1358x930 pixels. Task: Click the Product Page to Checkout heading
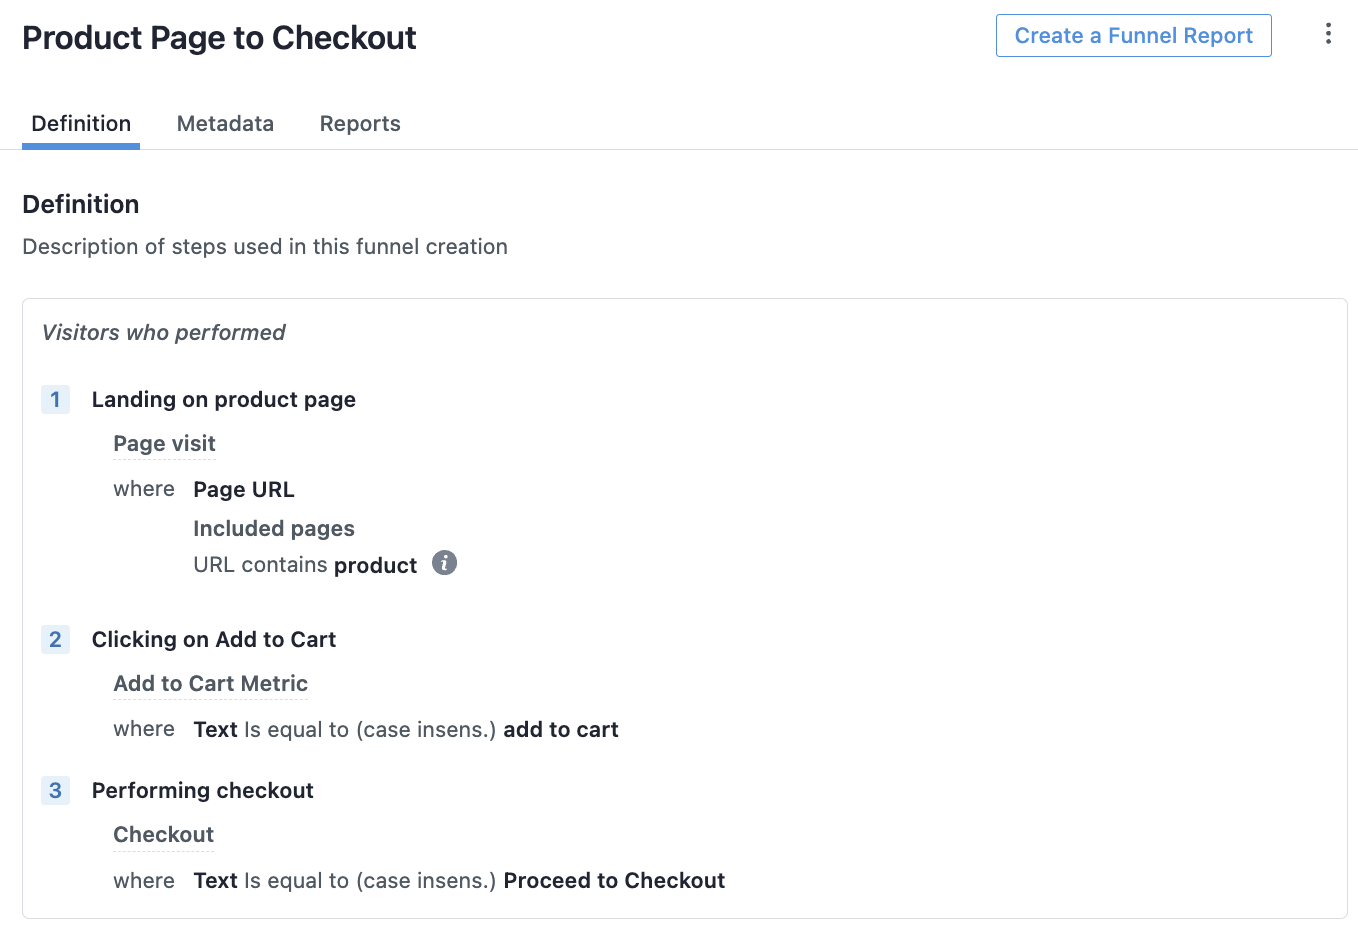(x=219, y=38)
